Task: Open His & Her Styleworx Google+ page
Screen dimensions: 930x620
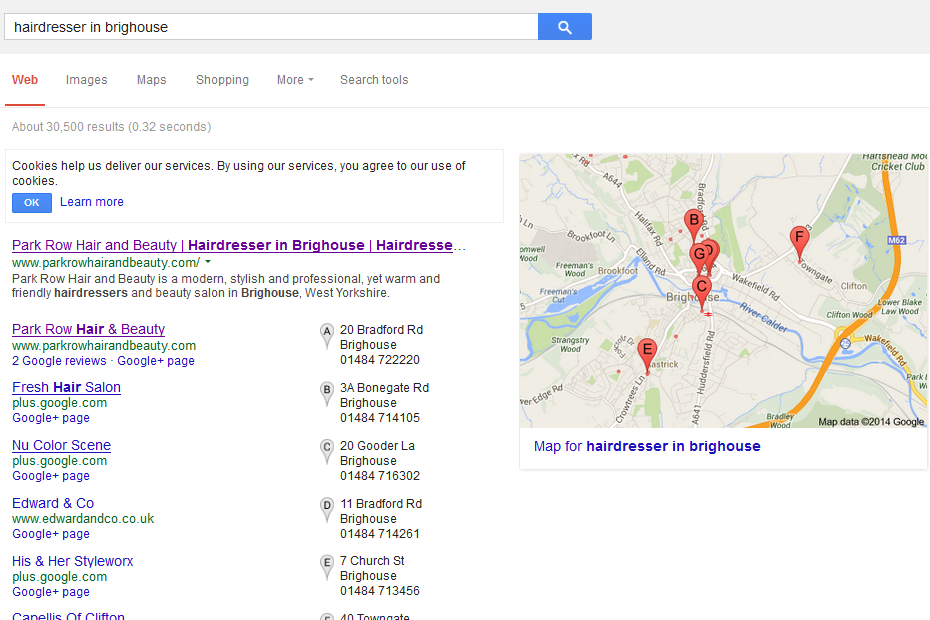Action: [x=51, y=592]
